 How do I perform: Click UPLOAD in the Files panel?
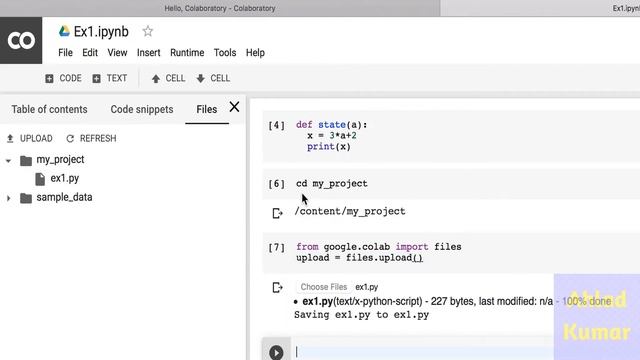coord(30,138)
